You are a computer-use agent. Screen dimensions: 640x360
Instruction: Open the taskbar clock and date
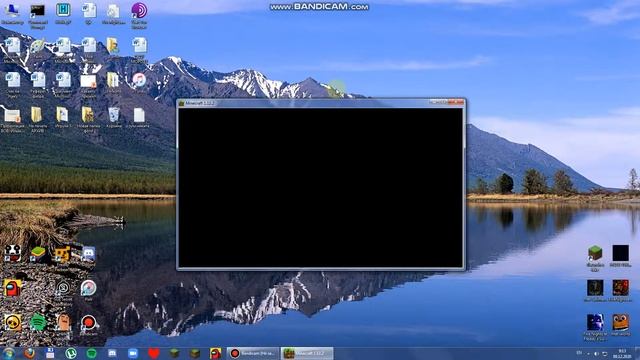click(622, 353)
